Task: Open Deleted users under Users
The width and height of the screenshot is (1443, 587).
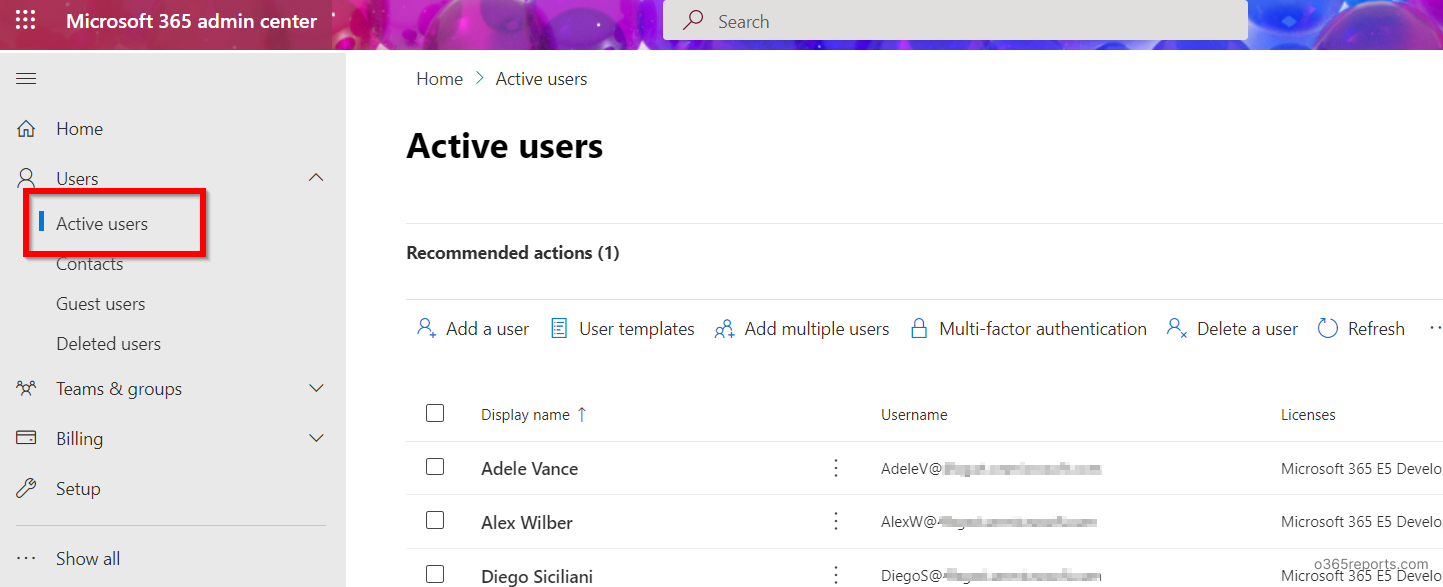Action: pyautogui.click(x=108, y=344)
